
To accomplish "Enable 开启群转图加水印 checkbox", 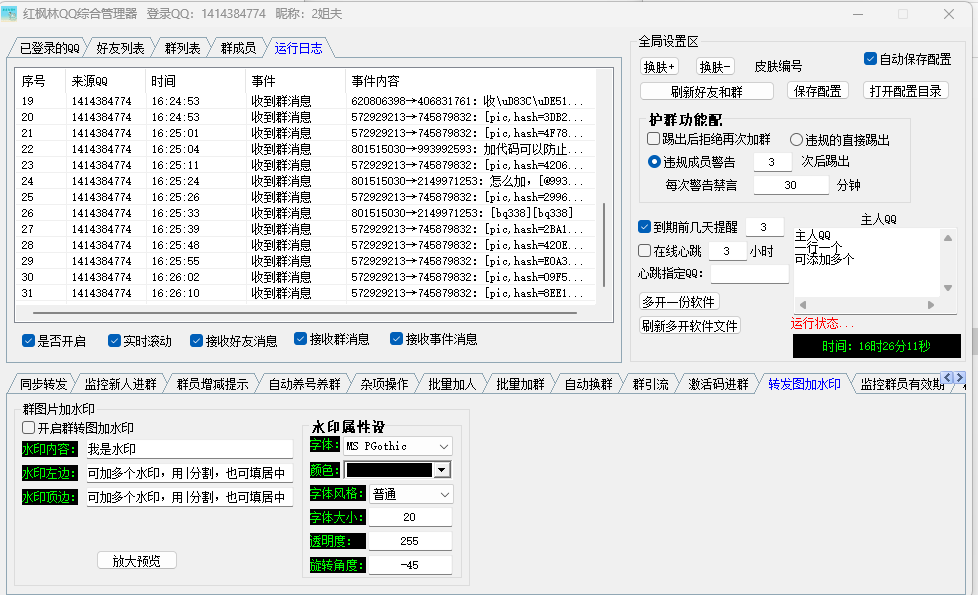I will coord(29,427).
